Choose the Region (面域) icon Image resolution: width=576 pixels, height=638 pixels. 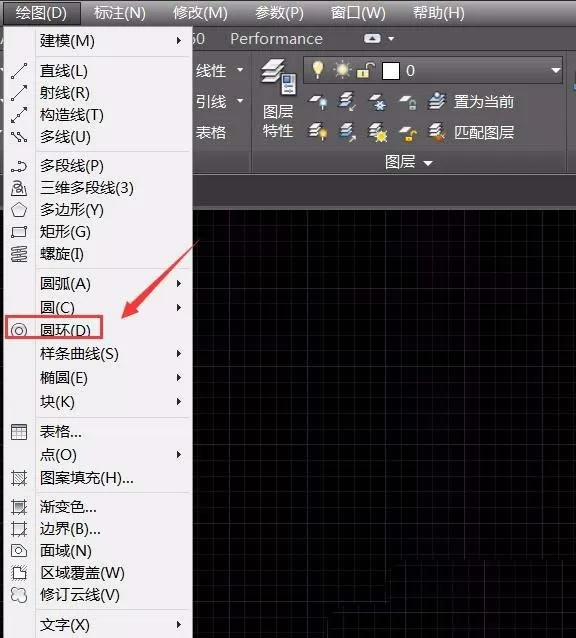coord(19,551)
